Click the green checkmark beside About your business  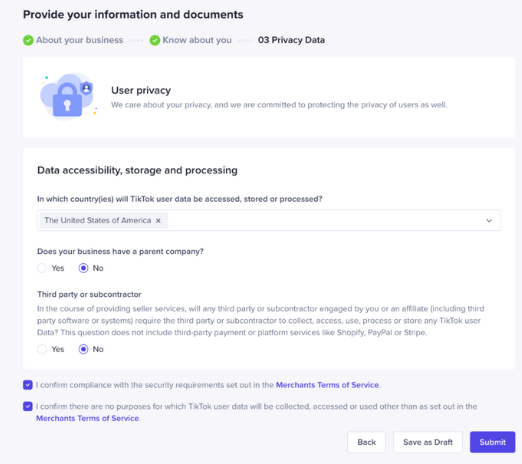click(28, 40)
